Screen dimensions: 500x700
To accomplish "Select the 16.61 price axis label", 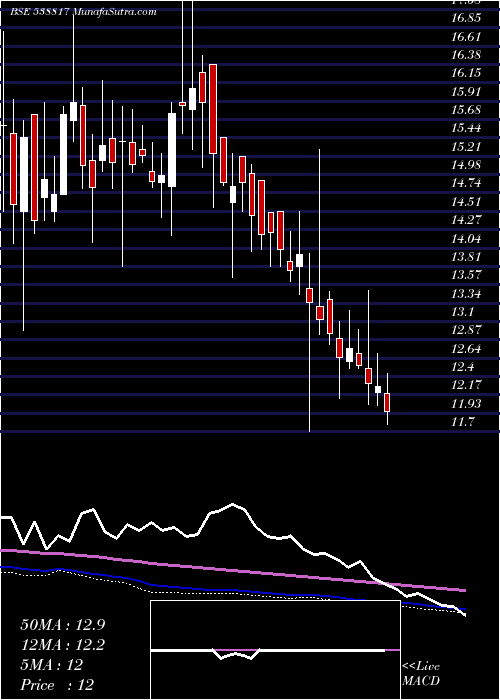I will click(466, 37).
